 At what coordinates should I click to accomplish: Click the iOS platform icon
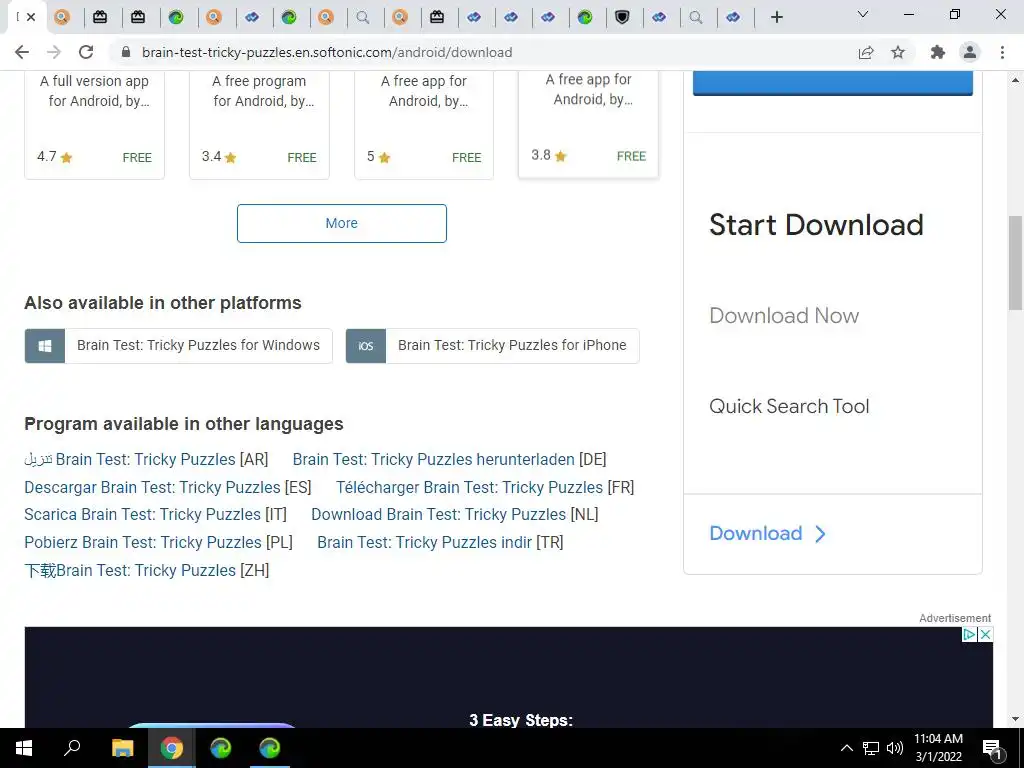[366, 345]
